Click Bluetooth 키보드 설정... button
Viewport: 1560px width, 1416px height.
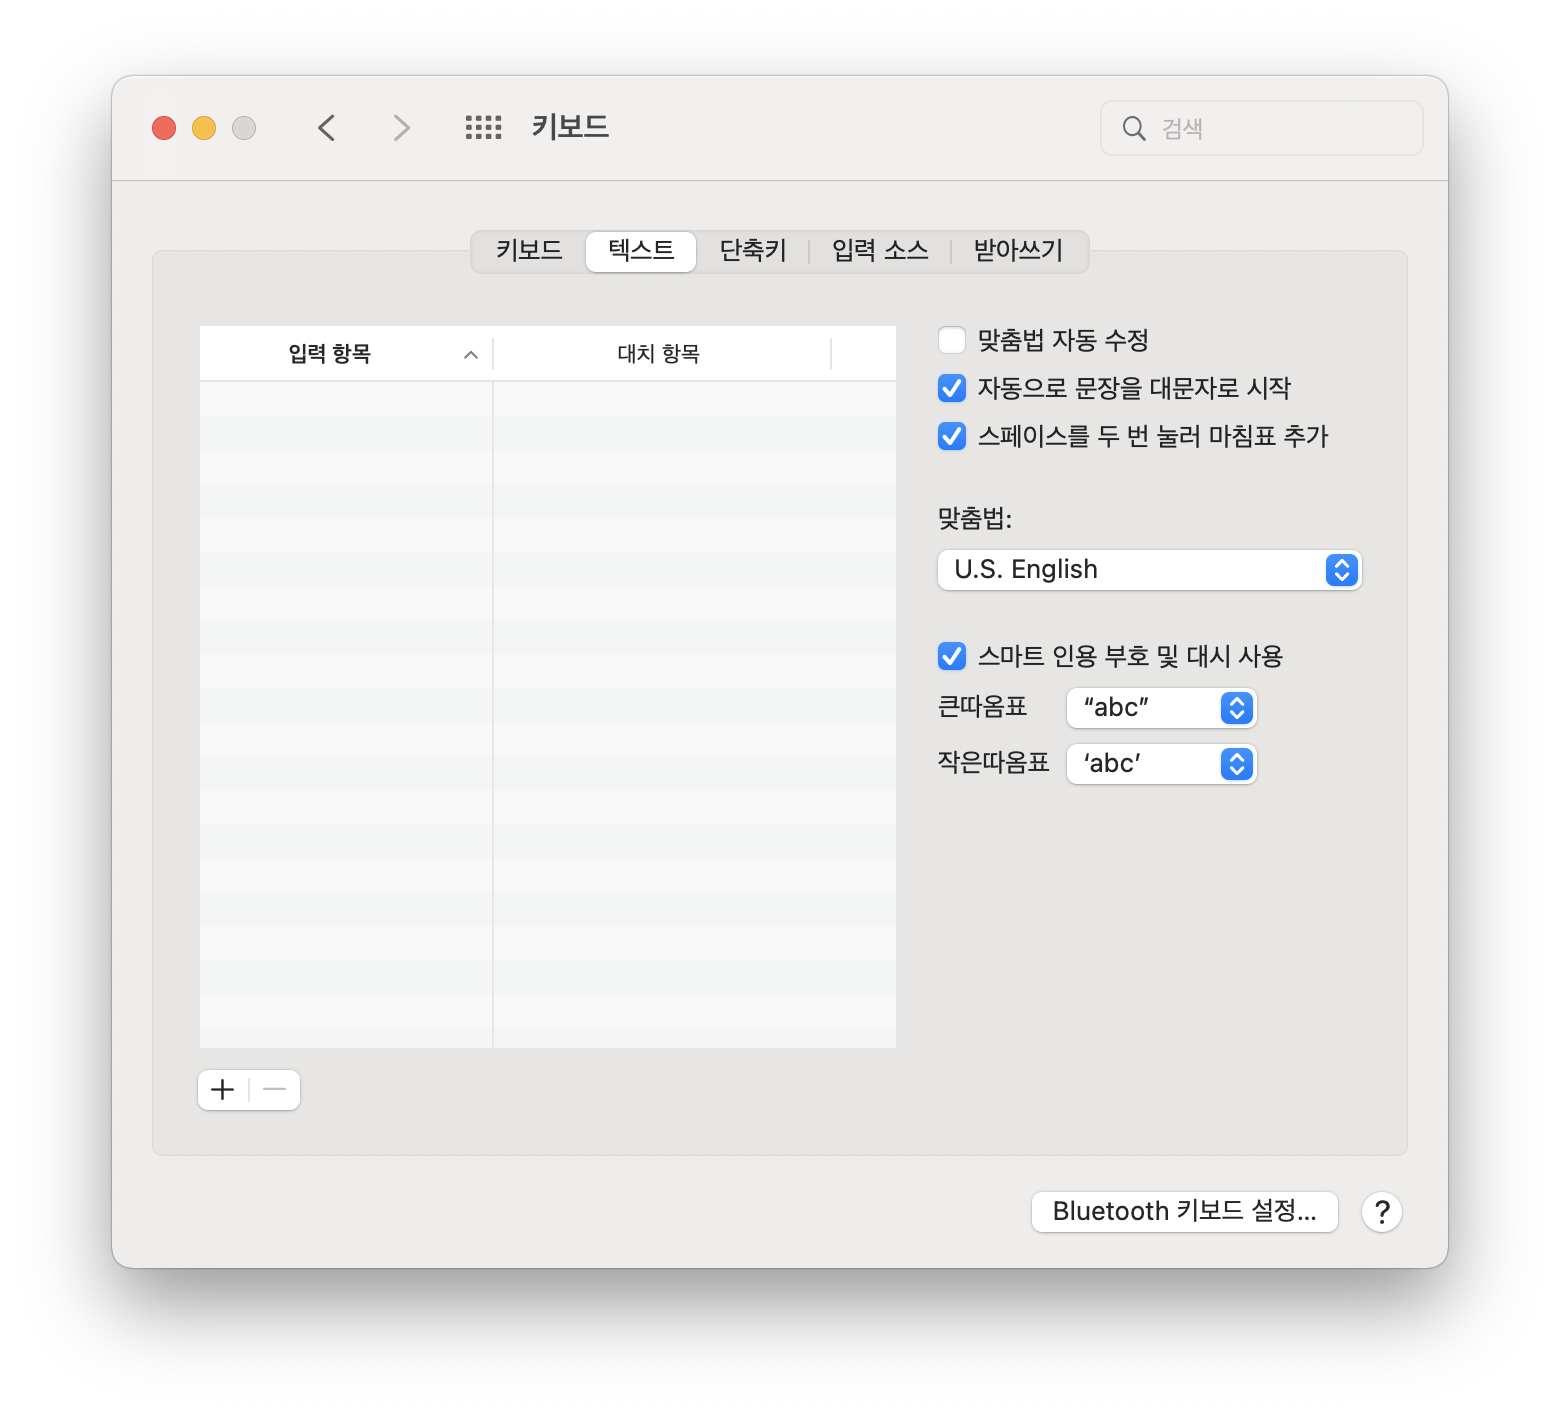coord(1185,1212)
